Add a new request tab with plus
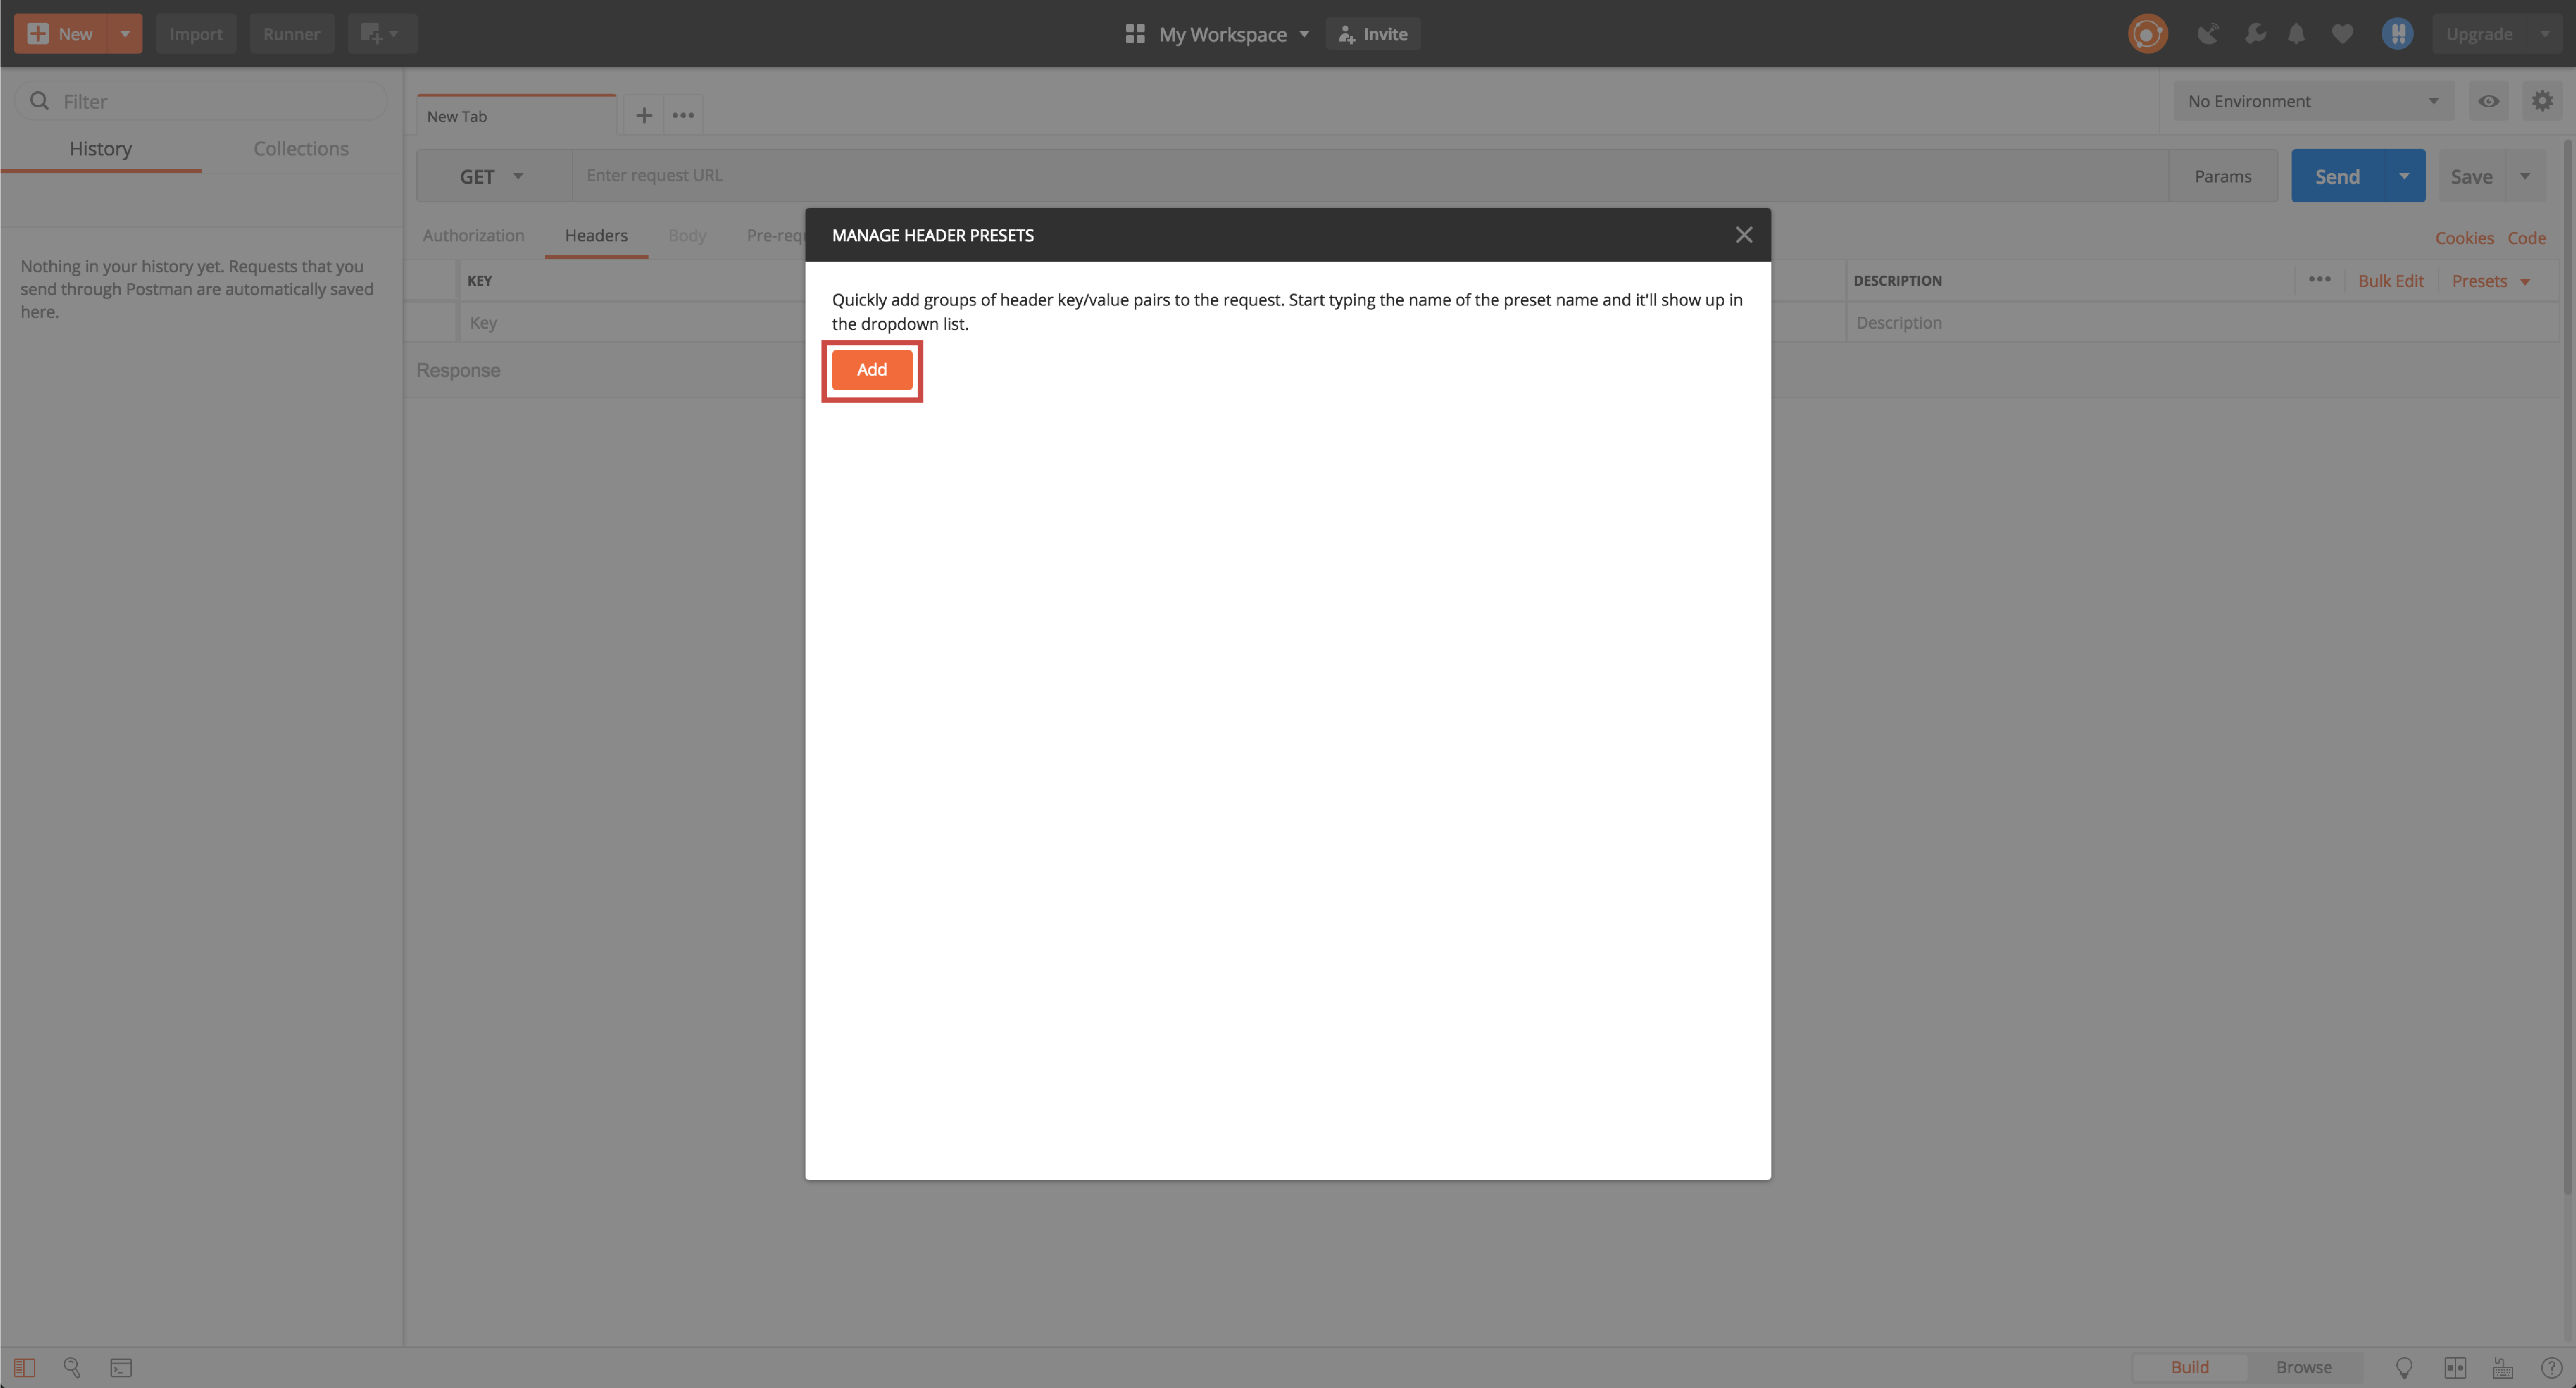The image size is (2576, 1388). [x=644, y=115]
